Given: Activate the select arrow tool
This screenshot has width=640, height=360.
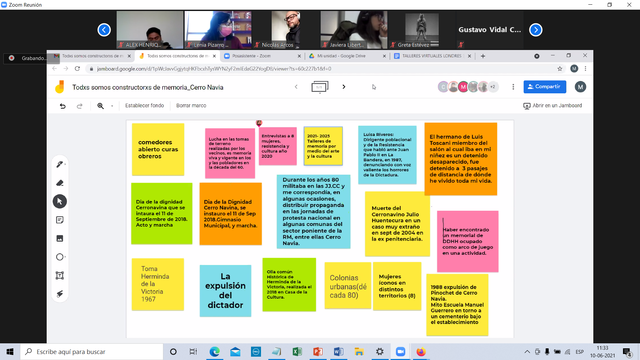Looking at the screenshot, I should pos(60,201).
